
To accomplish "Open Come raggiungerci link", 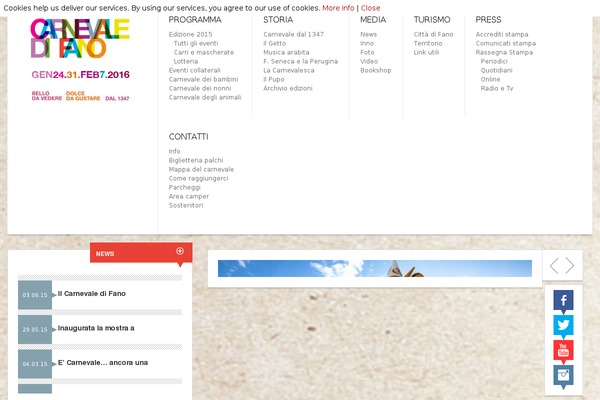I will coord(198,178).
